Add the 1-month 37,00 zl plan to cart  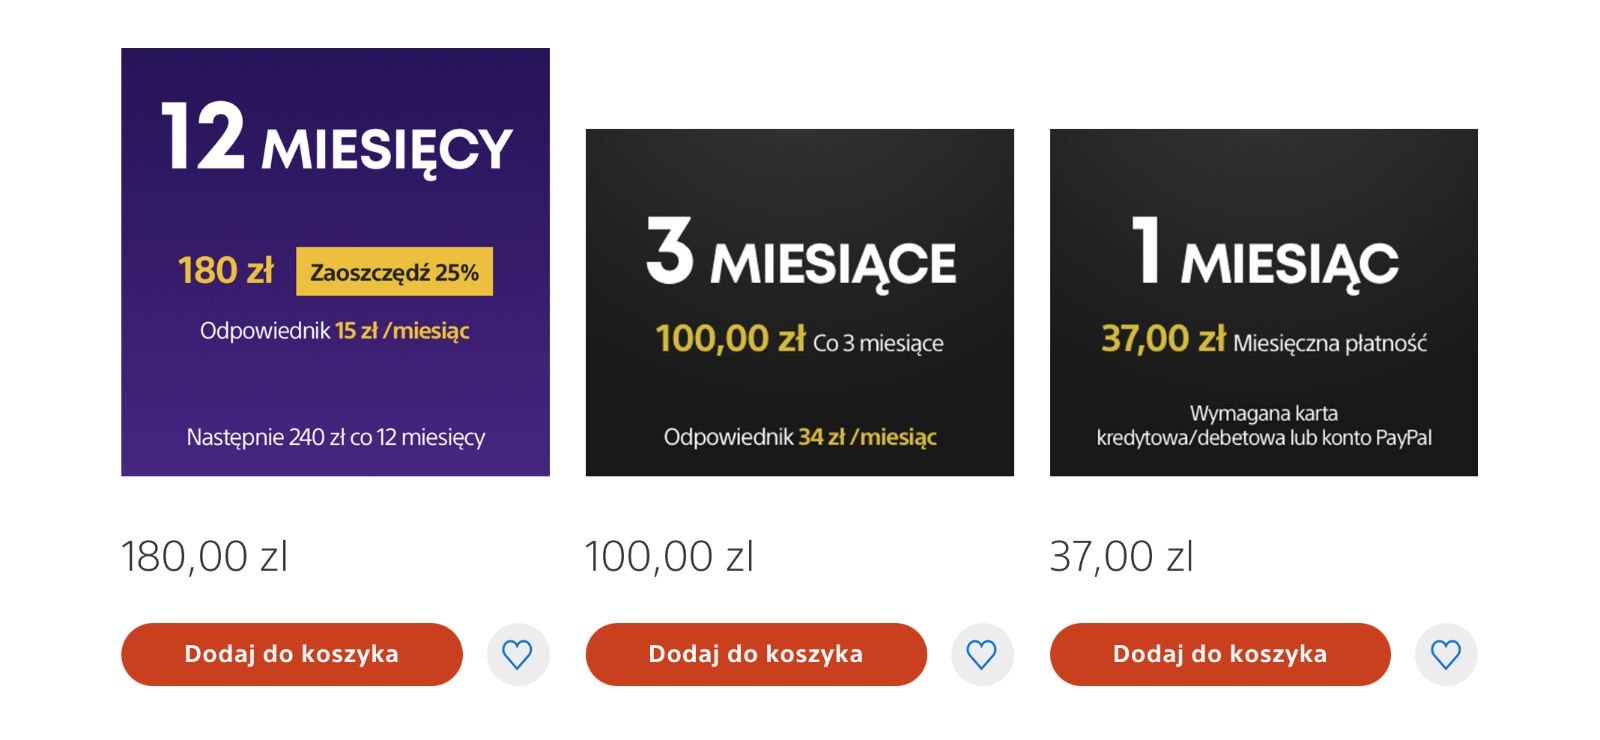pyautogui.click(x=1220, y=655)
